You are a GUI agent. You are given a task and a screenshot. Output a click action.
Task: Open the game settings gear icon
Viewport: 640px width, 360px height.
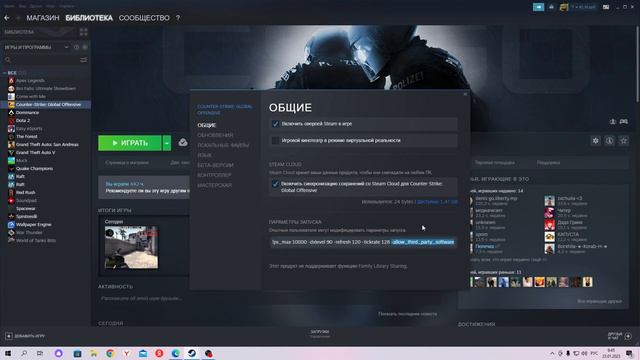point(596,141)
